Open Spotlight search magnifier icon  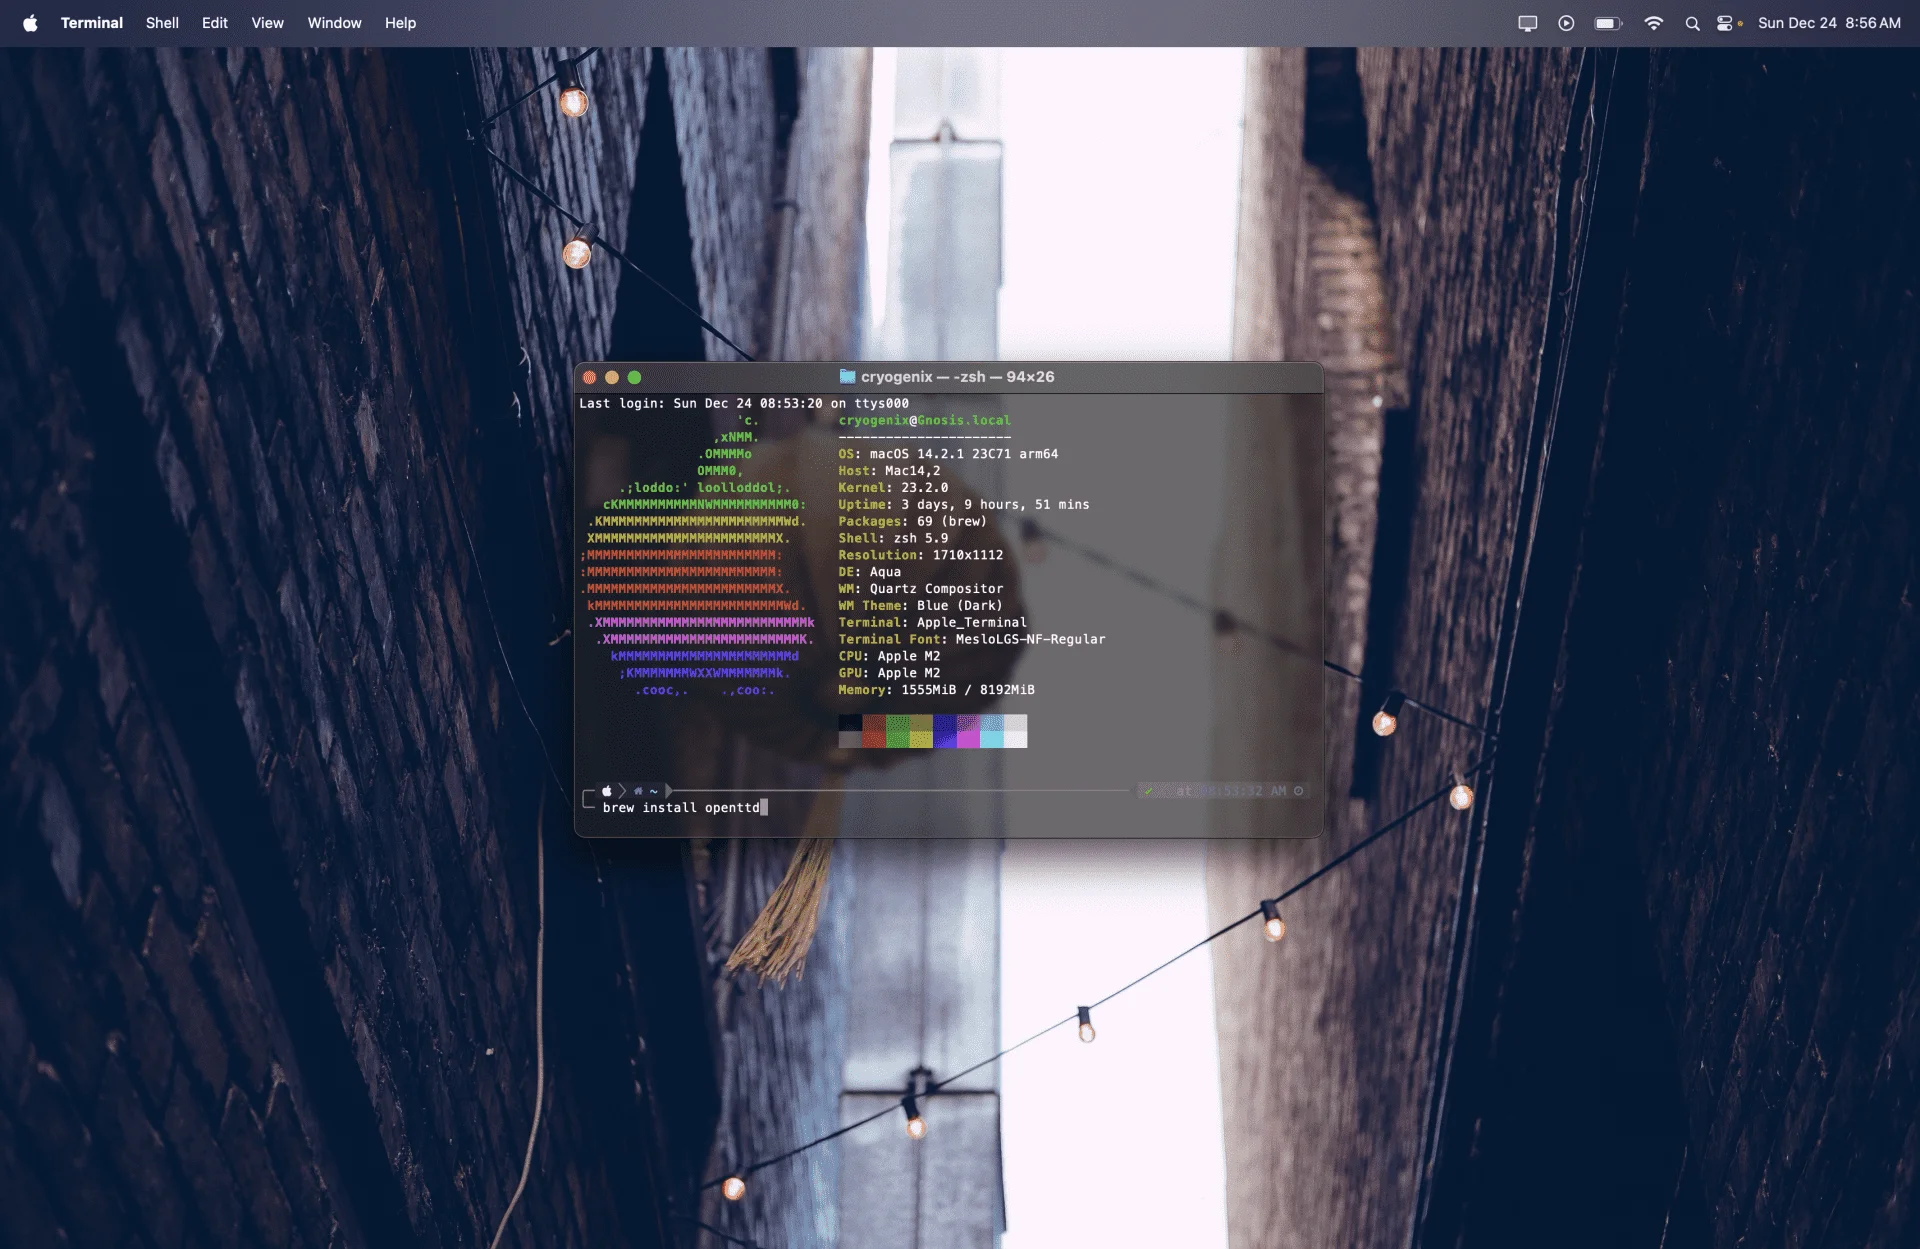tap(1692, 23)
